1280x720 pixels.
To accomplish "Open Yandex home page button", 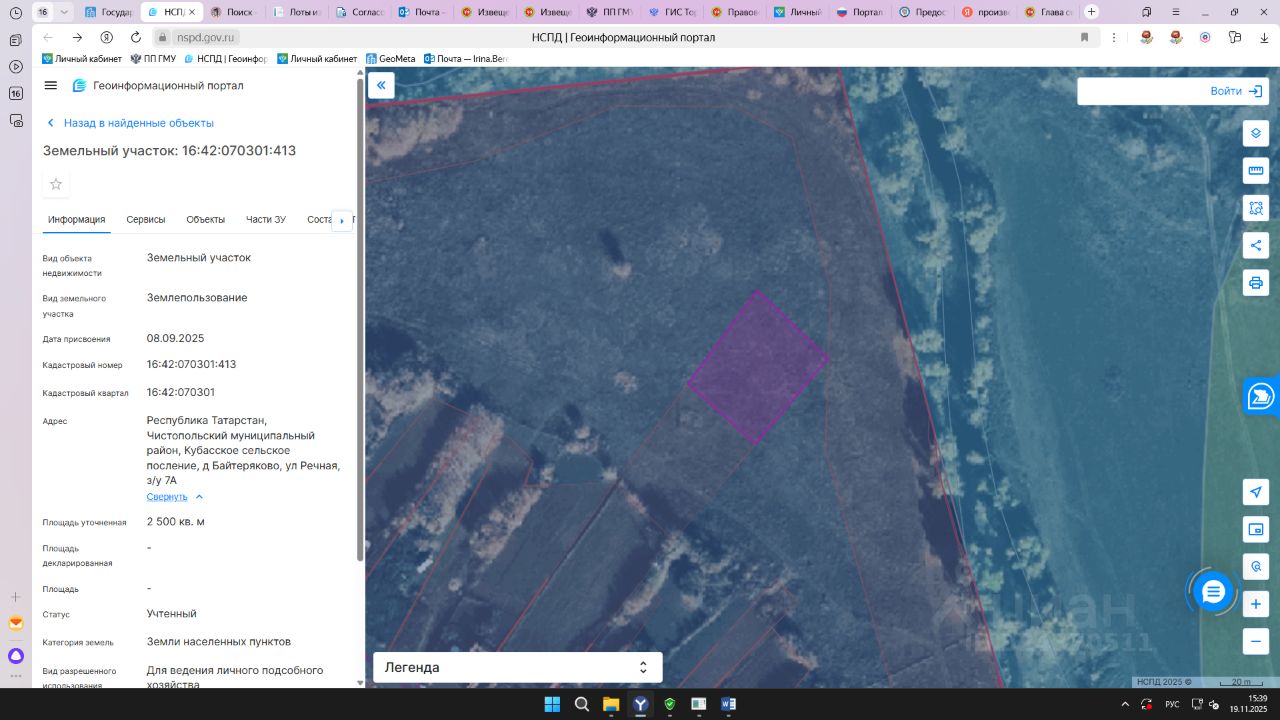I will tap(107, 37).
